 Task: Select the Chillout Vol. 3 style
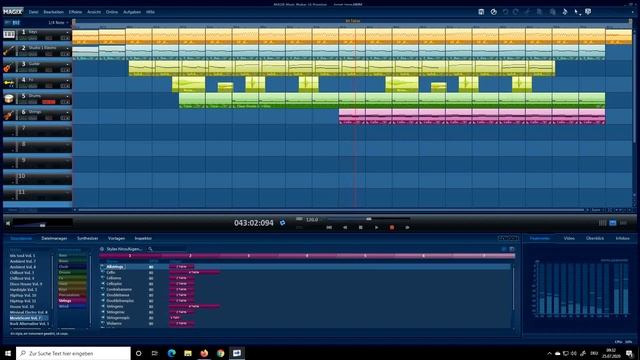(22, 272)
